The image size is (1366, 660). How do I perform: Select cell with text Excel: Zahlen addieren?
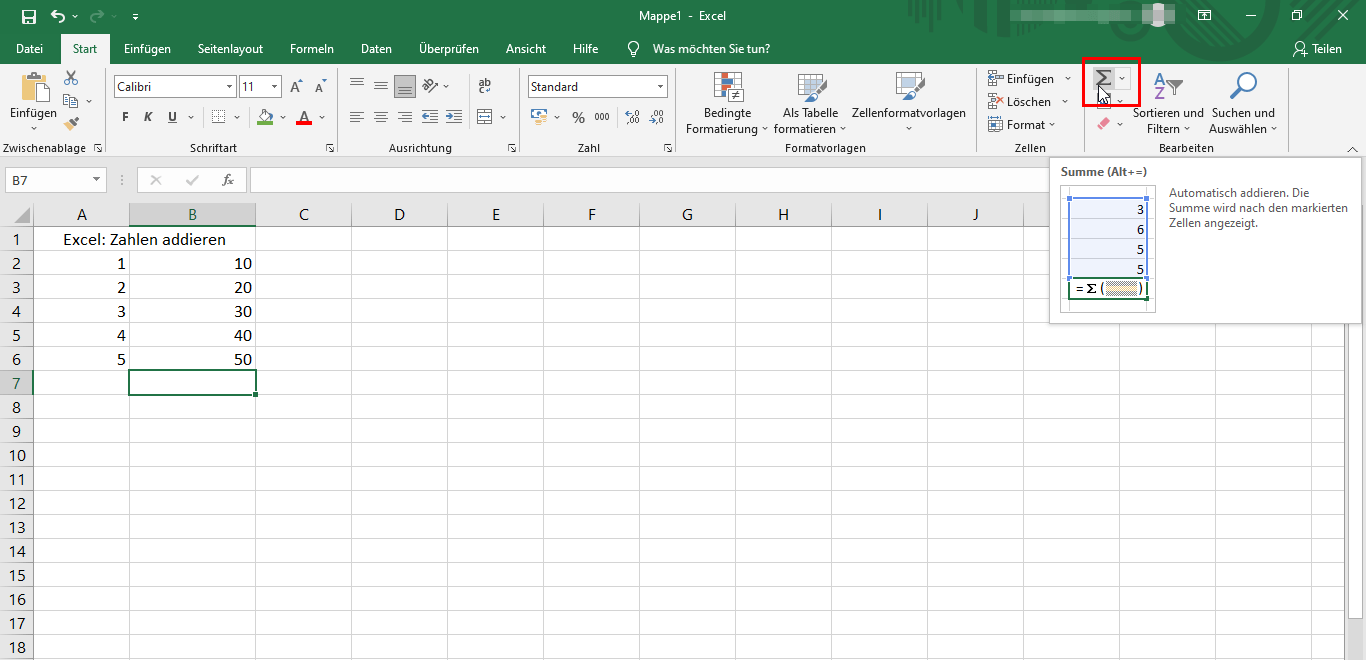[144, 240]
